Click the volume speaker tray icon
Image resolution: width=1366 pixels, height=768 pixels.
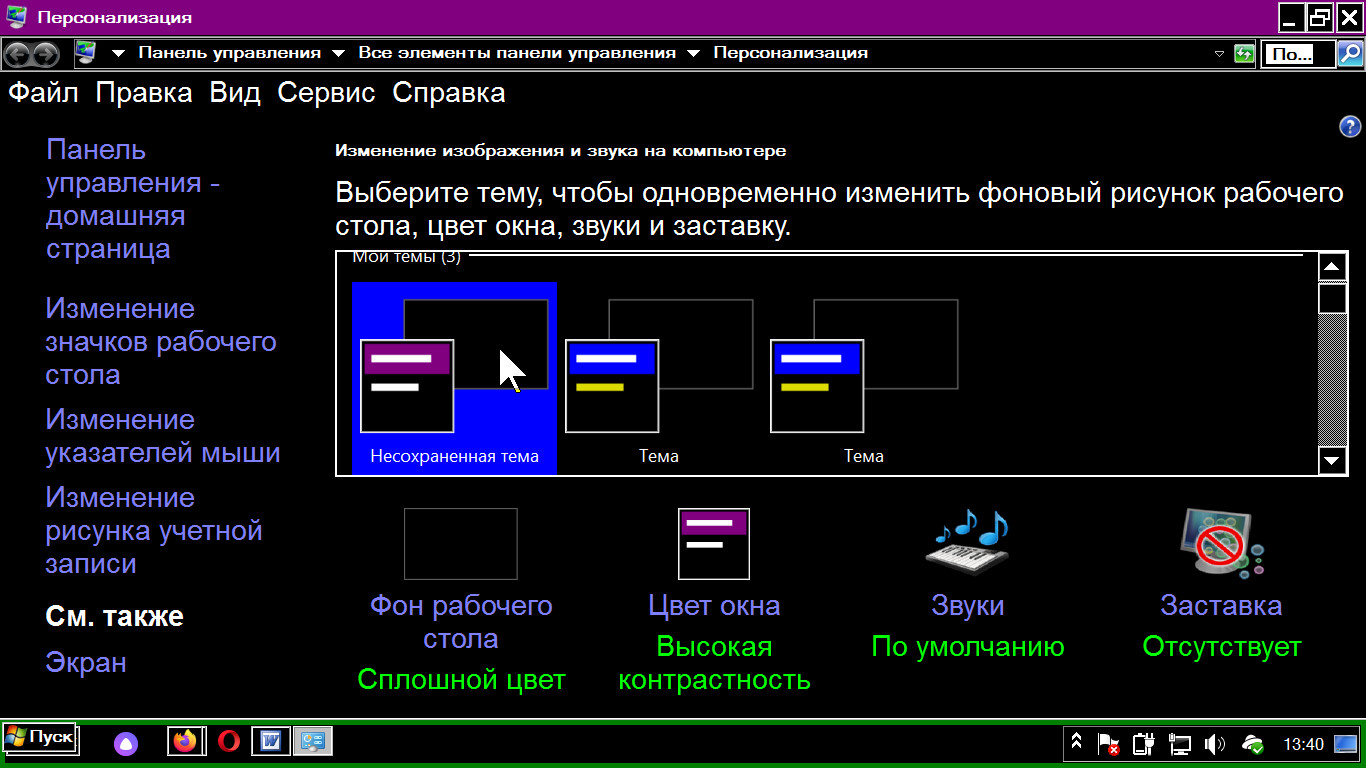coord(1215,744)
